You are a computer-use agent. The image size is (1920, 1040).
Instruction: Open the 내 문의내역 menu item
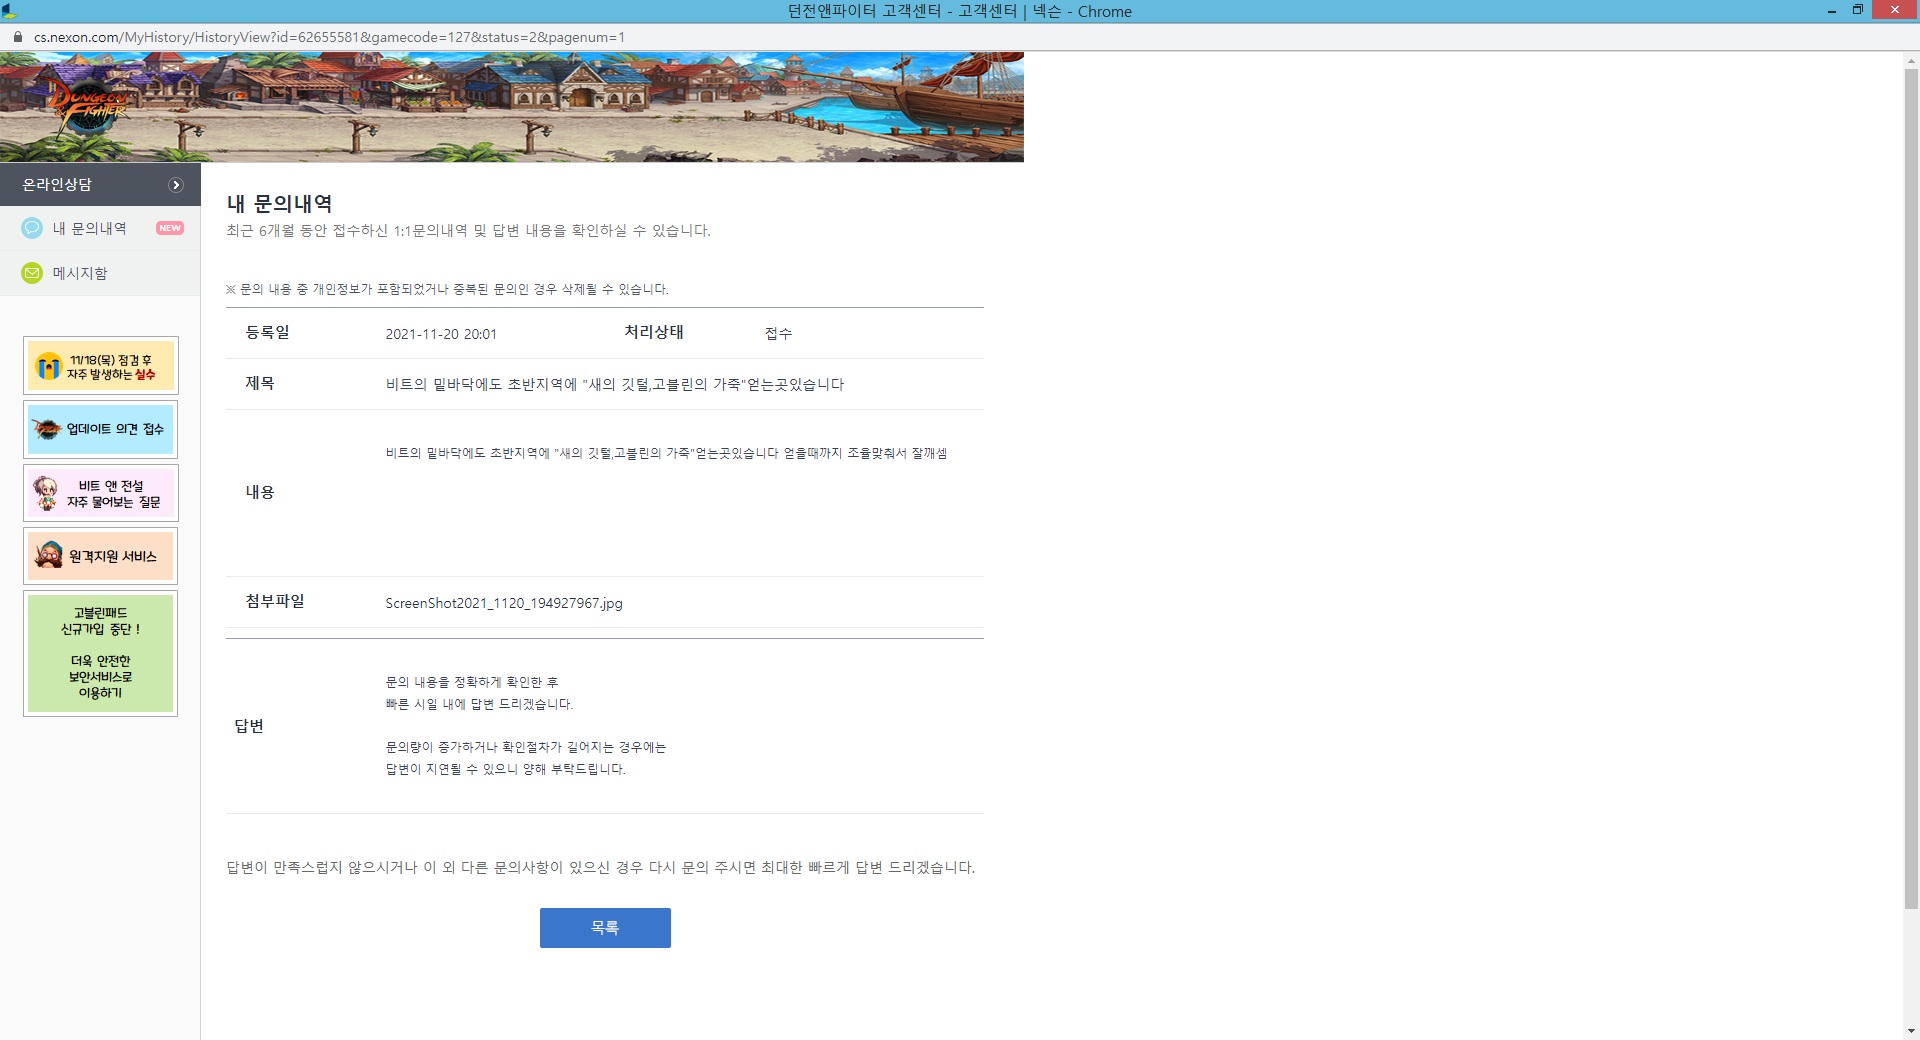pos(90,228)
